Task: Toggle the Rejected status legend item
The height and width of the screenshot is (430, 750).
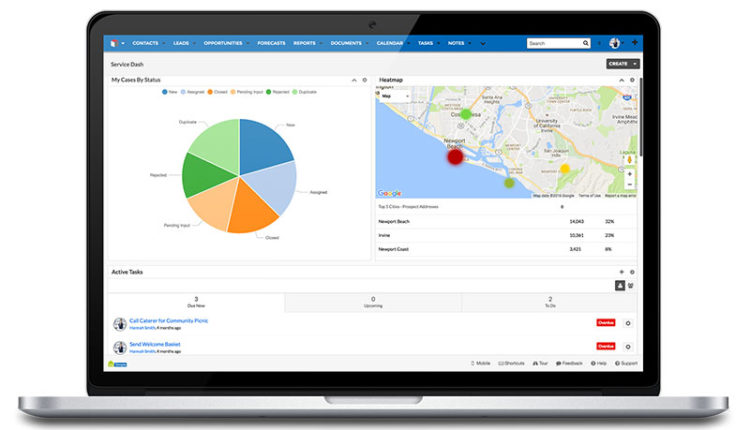Action: point(273,91)
